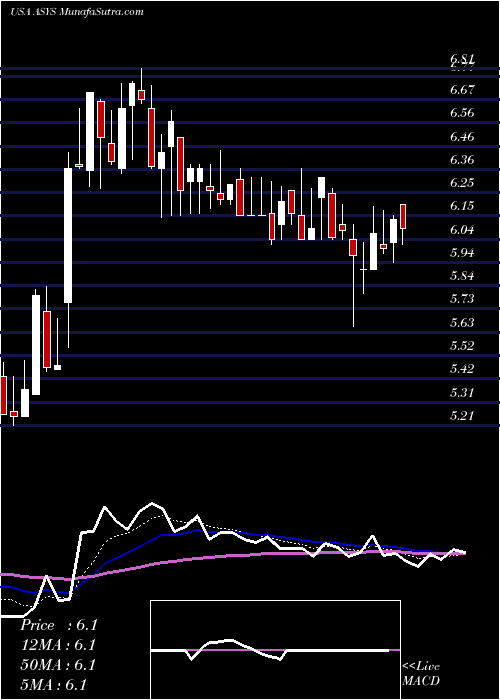Select the 6.56 price level label
This screenshot has height=700, width=500.
[x=462, y=113]
